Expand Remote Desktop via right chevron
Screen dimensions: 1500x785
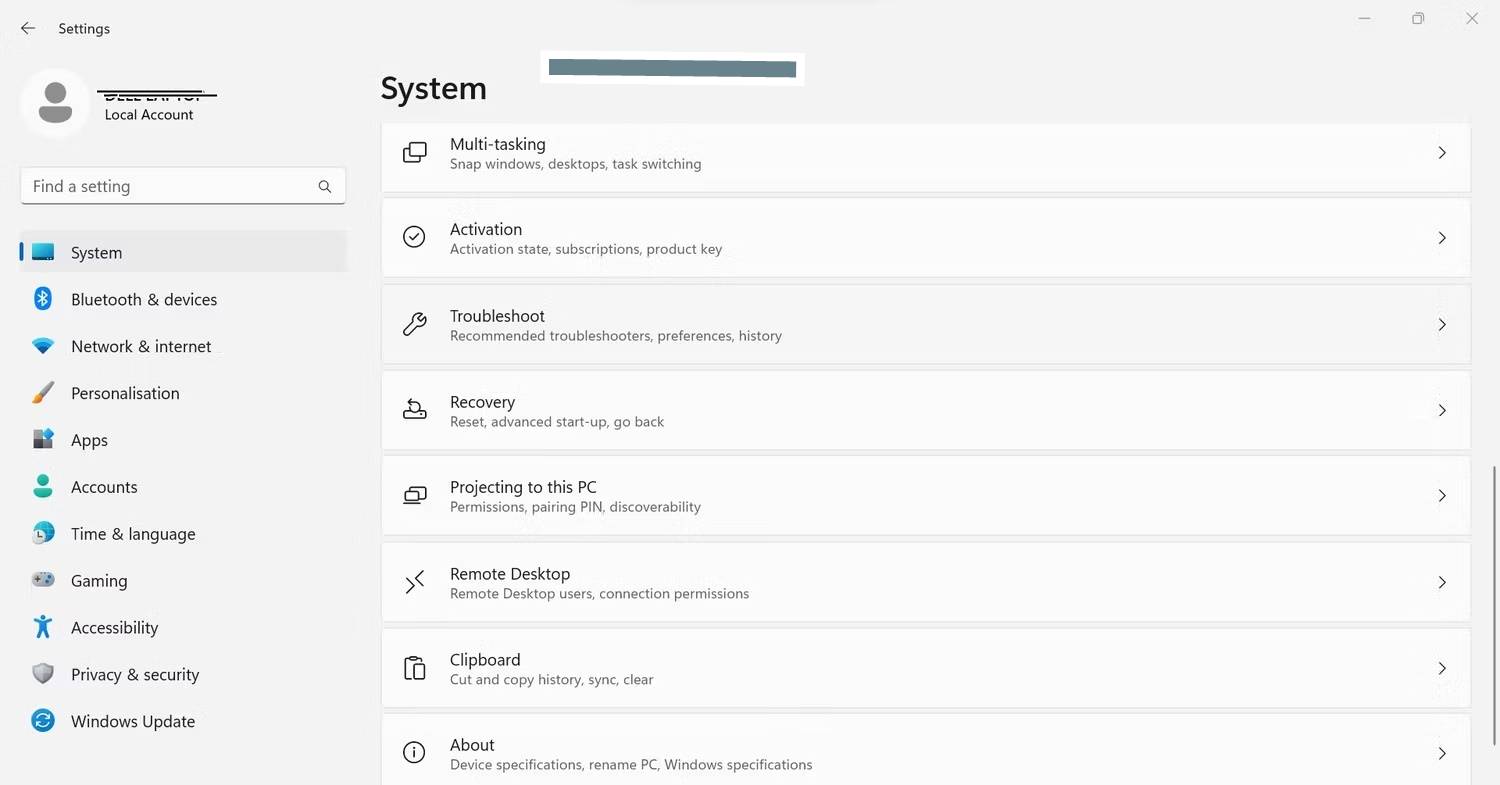[x=1441, y=582]
